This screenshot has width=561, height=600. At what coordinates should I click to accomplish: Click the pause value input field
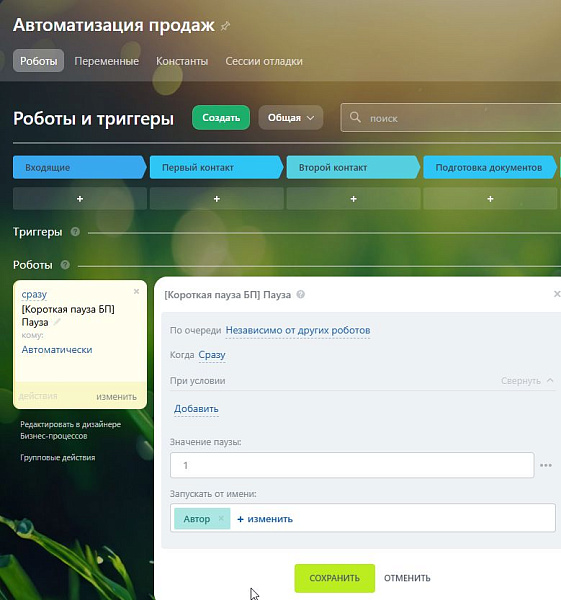pyautogui.click(x=352, y=465)
